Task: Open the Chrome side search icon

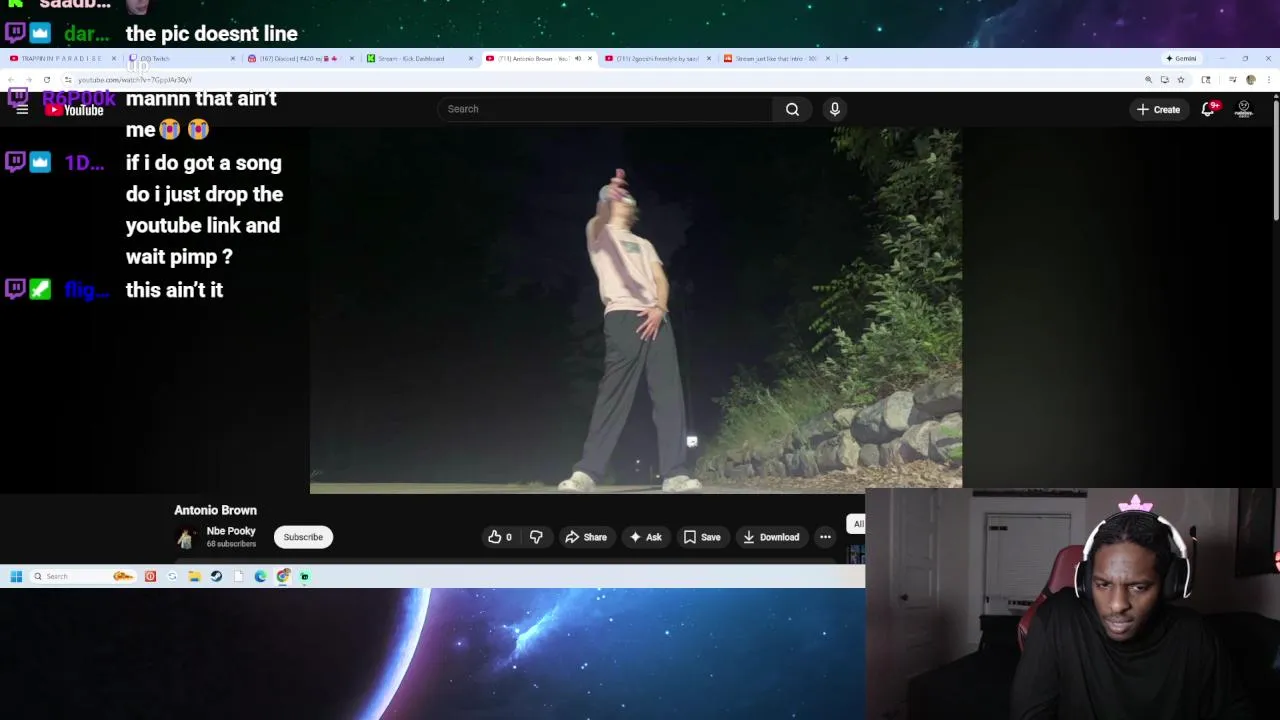Action: click(1206, 79)
